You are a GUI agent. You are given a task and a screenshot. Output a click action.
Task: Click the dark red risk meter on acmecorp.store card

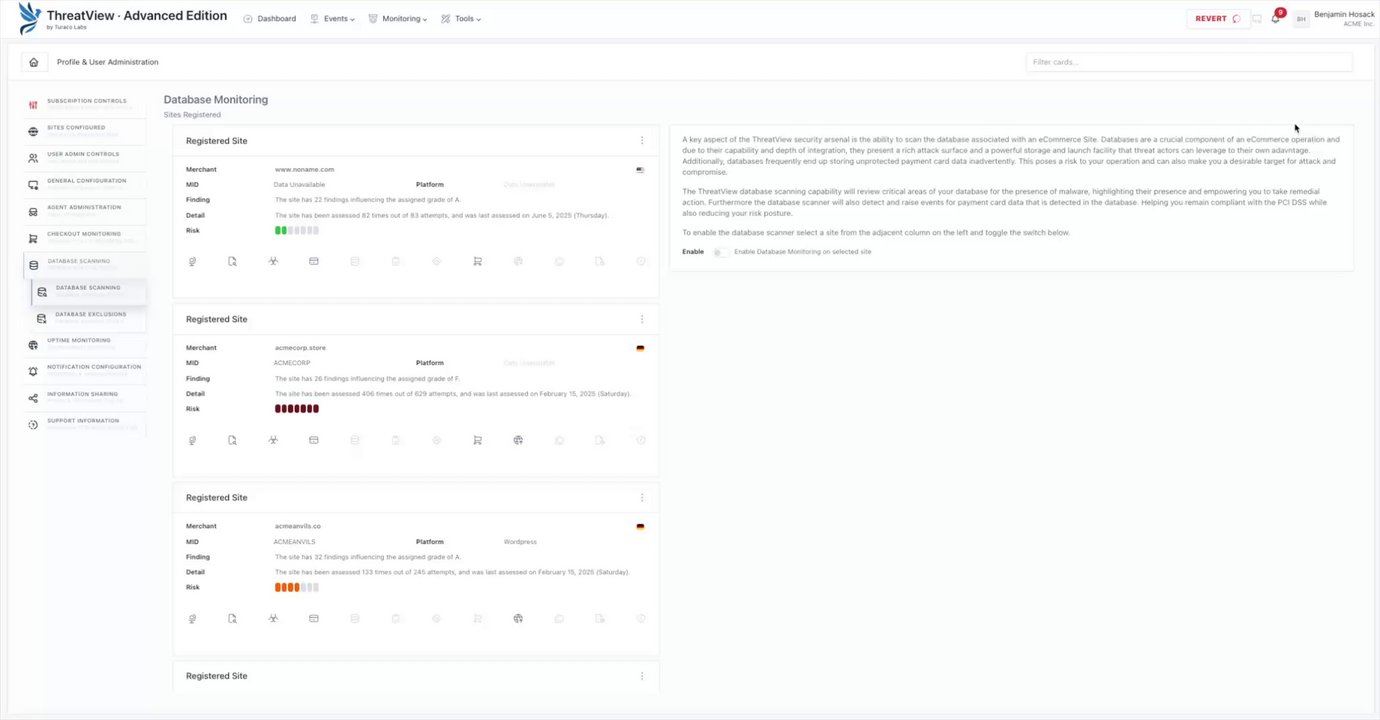click(x=297, y=408)
